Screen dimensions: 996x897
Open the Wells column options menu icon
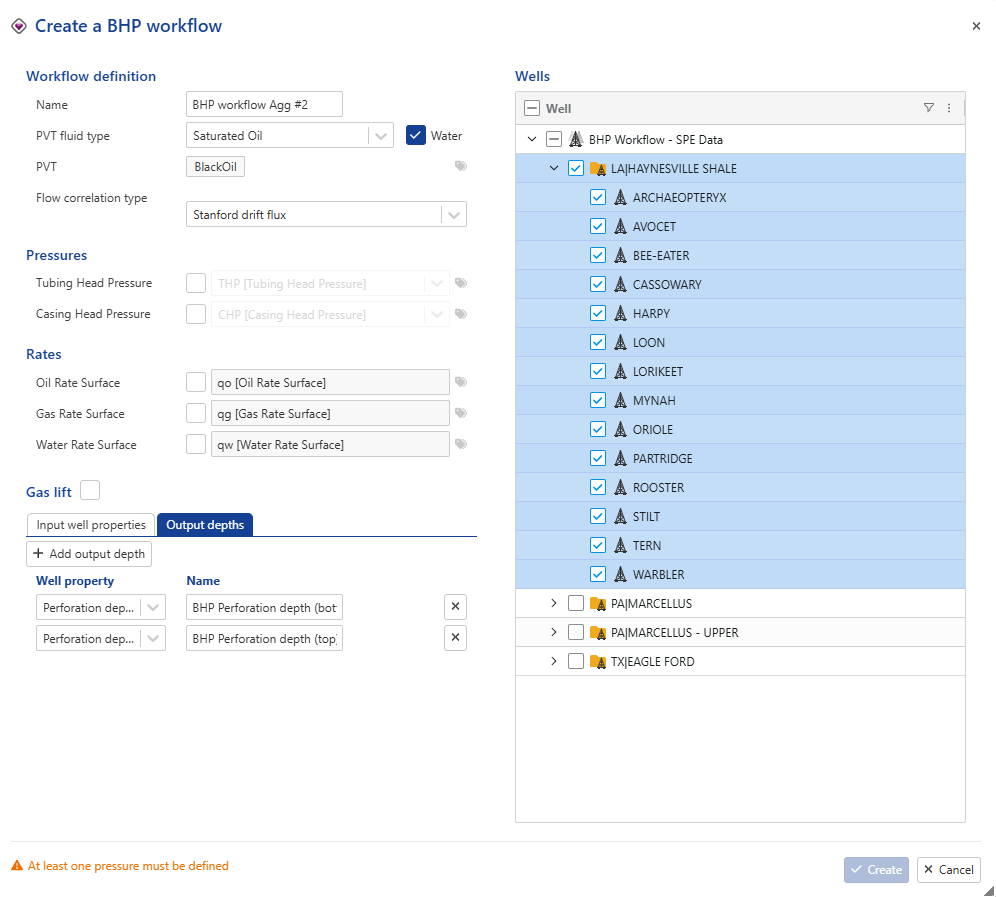(948, 108)
